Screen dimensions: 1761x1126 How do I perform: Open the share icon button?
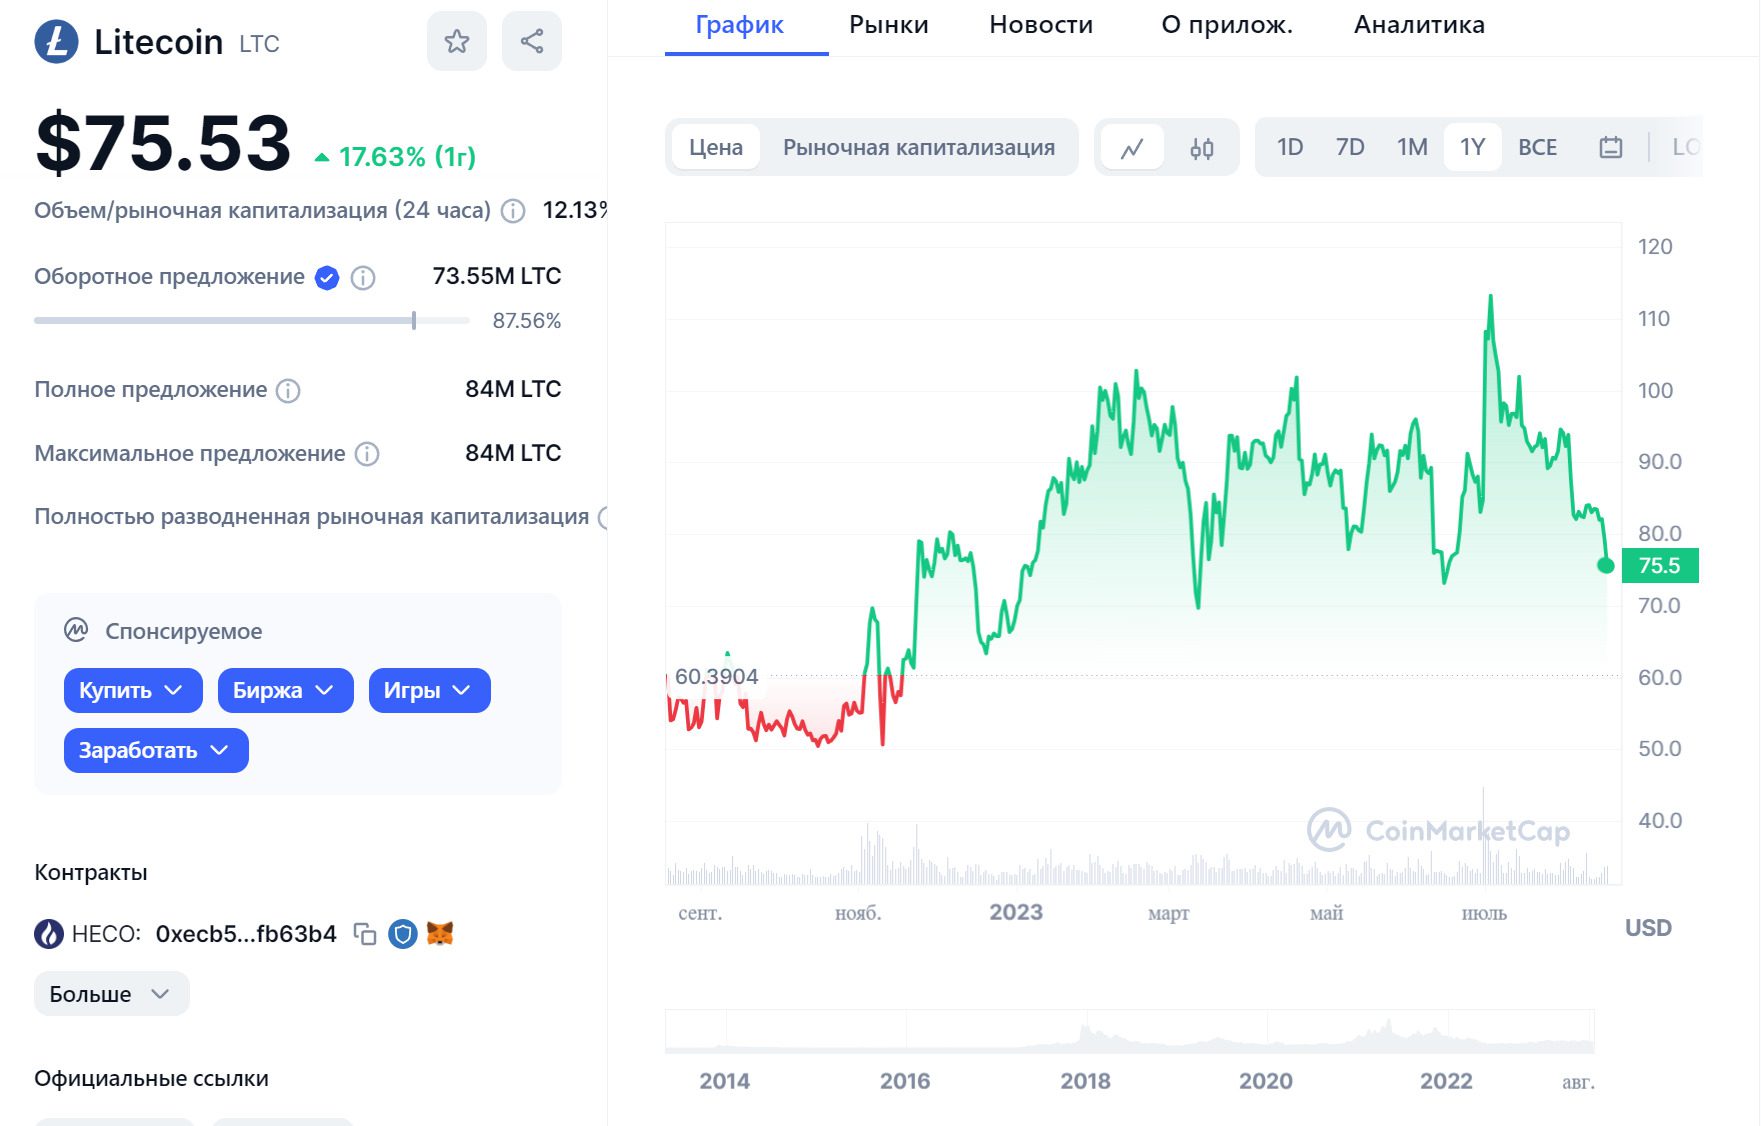(532, 41)
